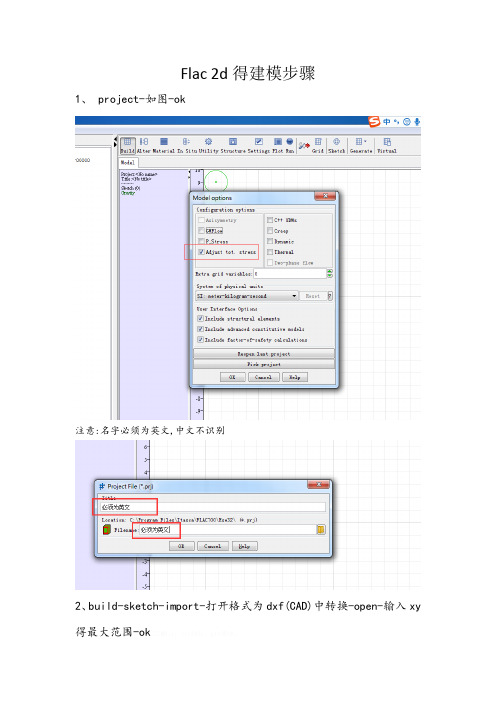Close the Project File dialog
This screenshot has width=496, height=702.
(x=319, y=485)
